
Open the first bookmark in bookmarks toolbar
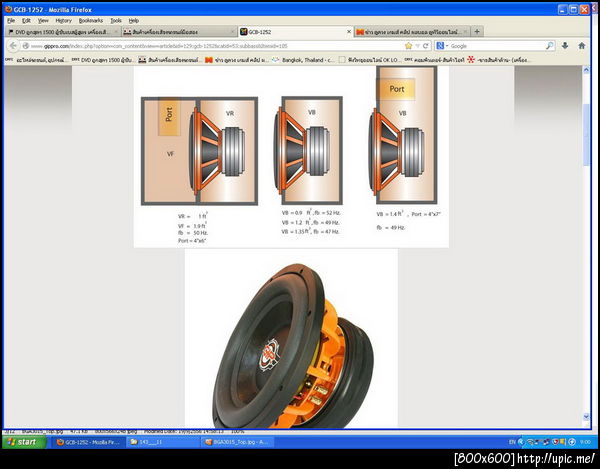(37, 60)
